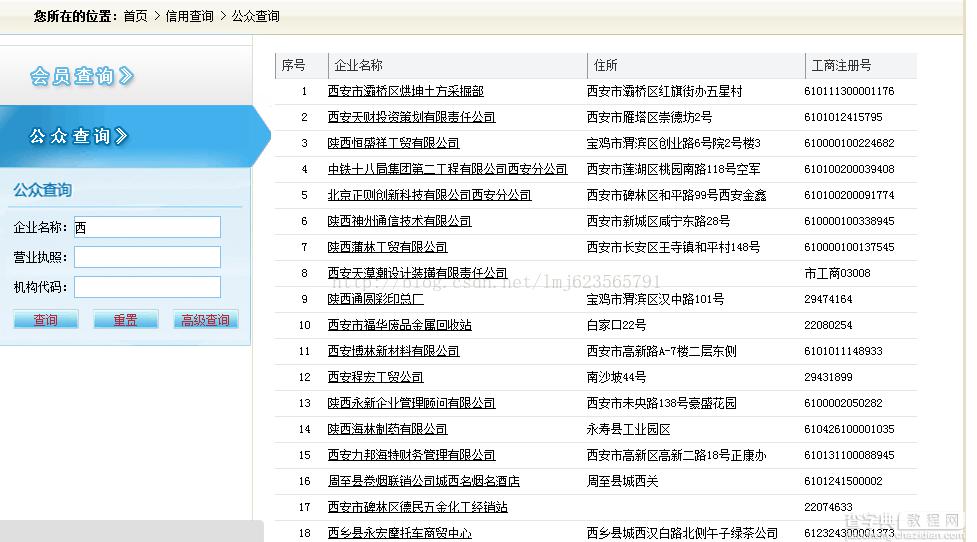The image size is (977, 542).
Task: Select registration number 6101241500002
Action: 843,482
